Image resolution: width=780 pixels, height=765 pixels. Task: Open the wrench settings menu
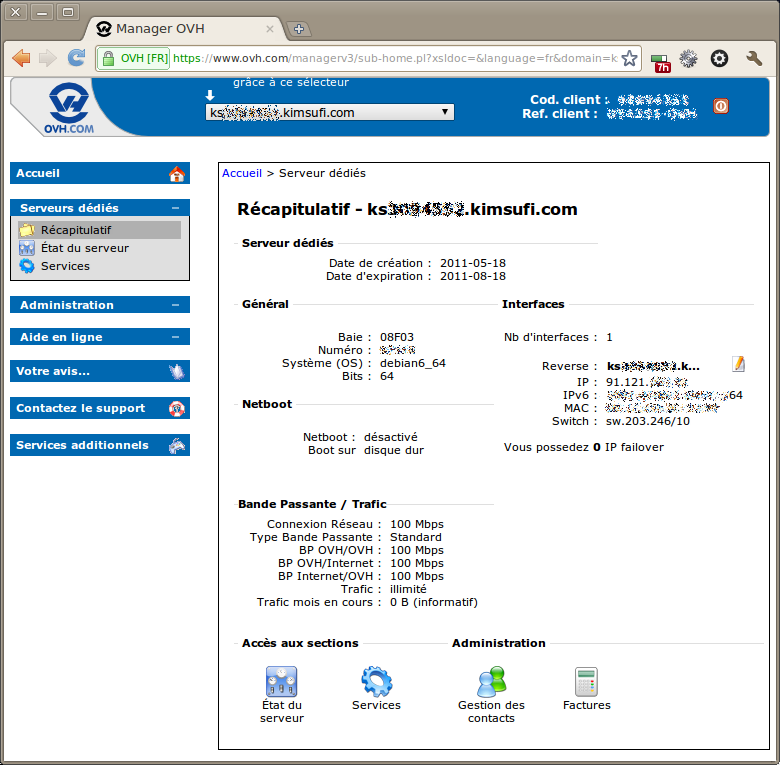click(754, 59)
